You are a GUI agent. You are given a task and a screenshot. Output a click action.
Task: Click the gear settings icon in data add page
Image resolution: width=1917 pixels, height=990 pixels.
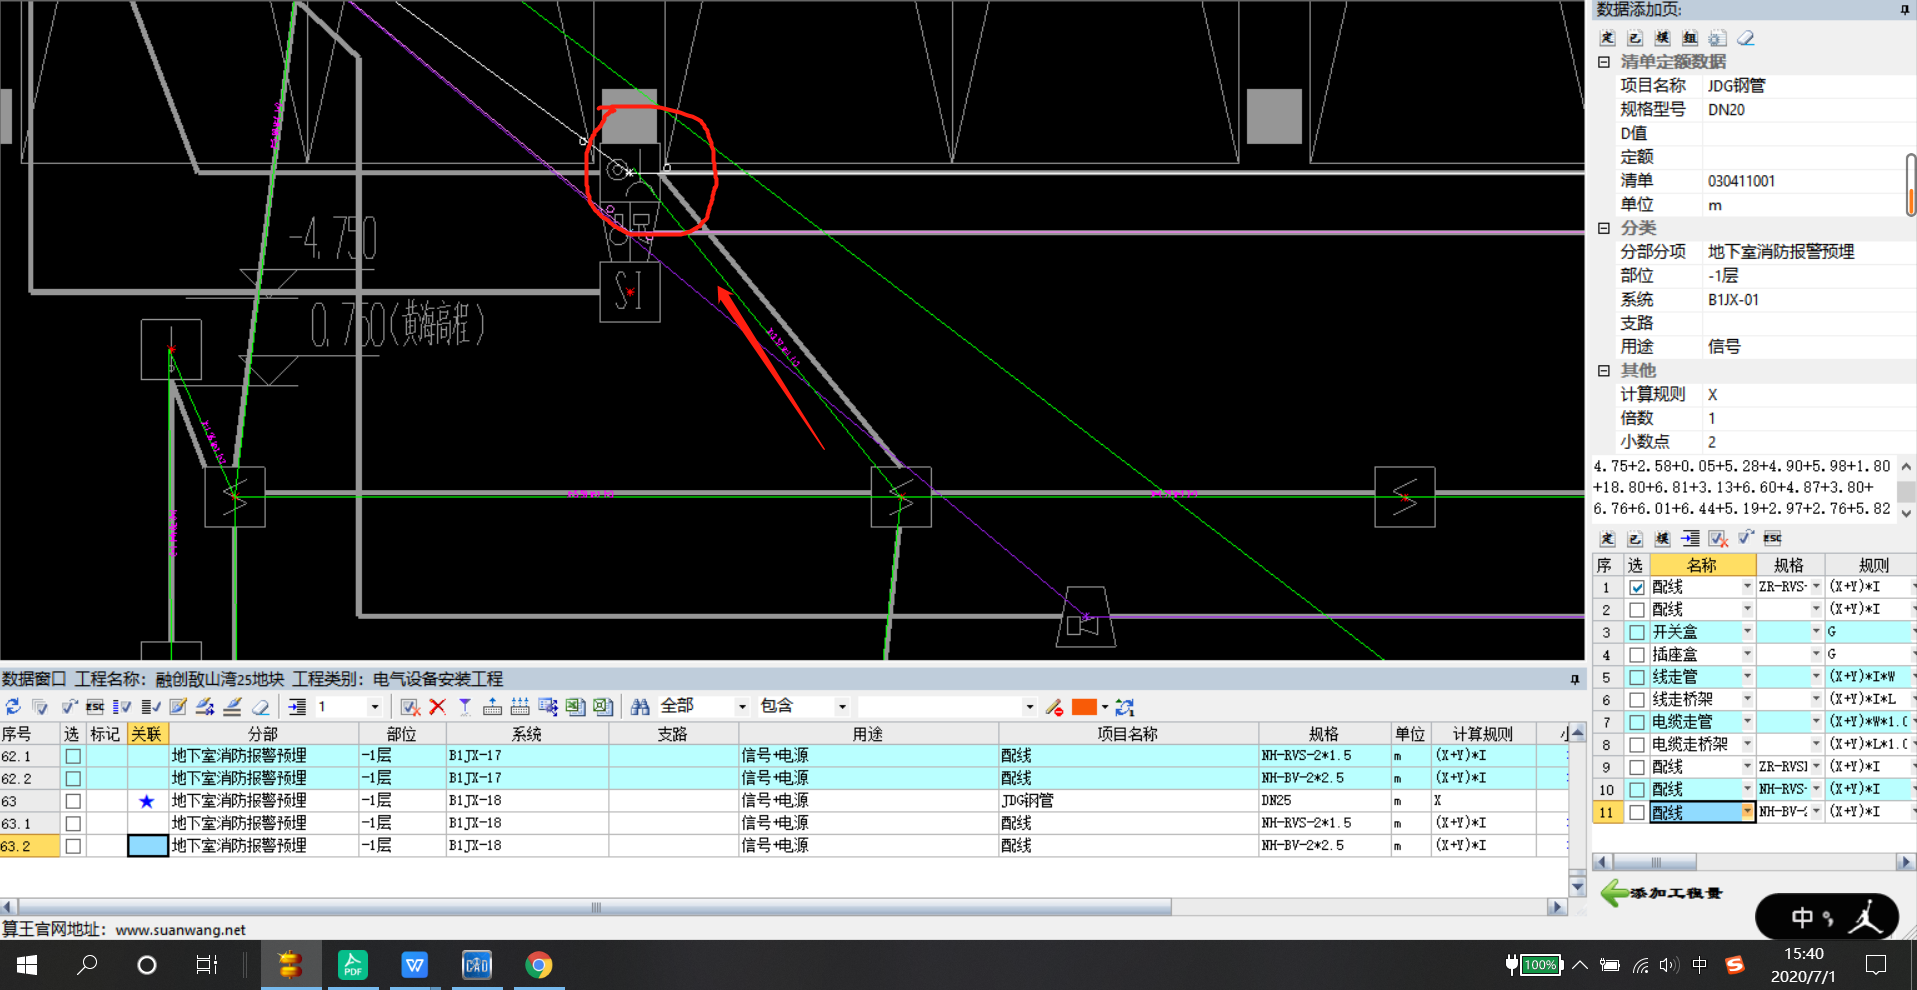coord(1717,38)
